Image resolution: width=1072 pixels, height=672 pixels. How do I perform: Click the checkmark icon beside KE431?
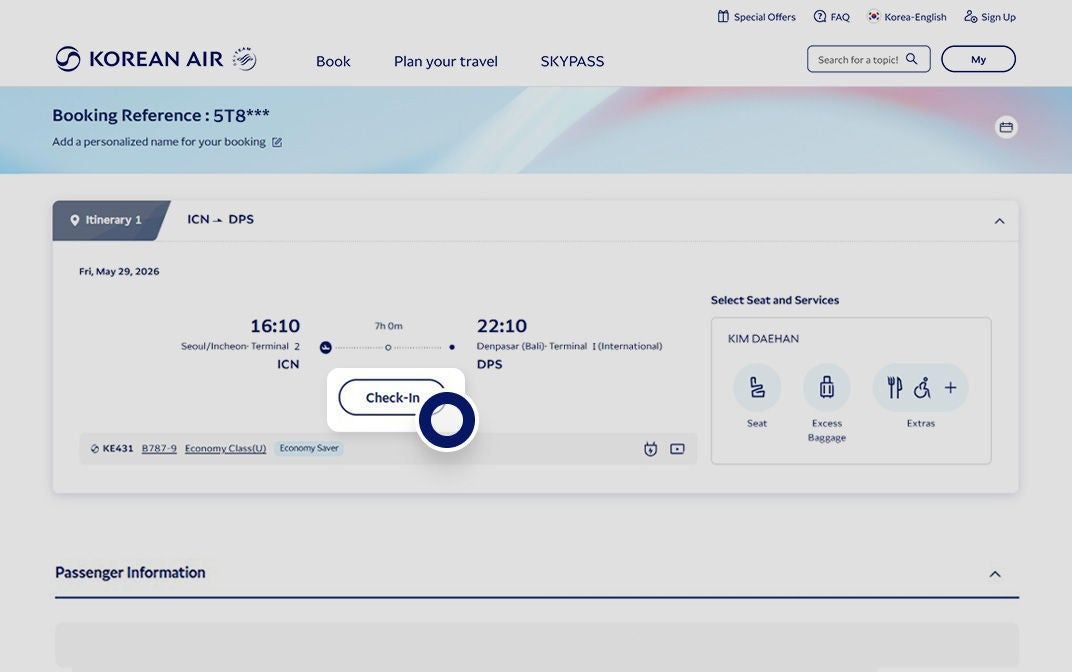tap(94, 449)
